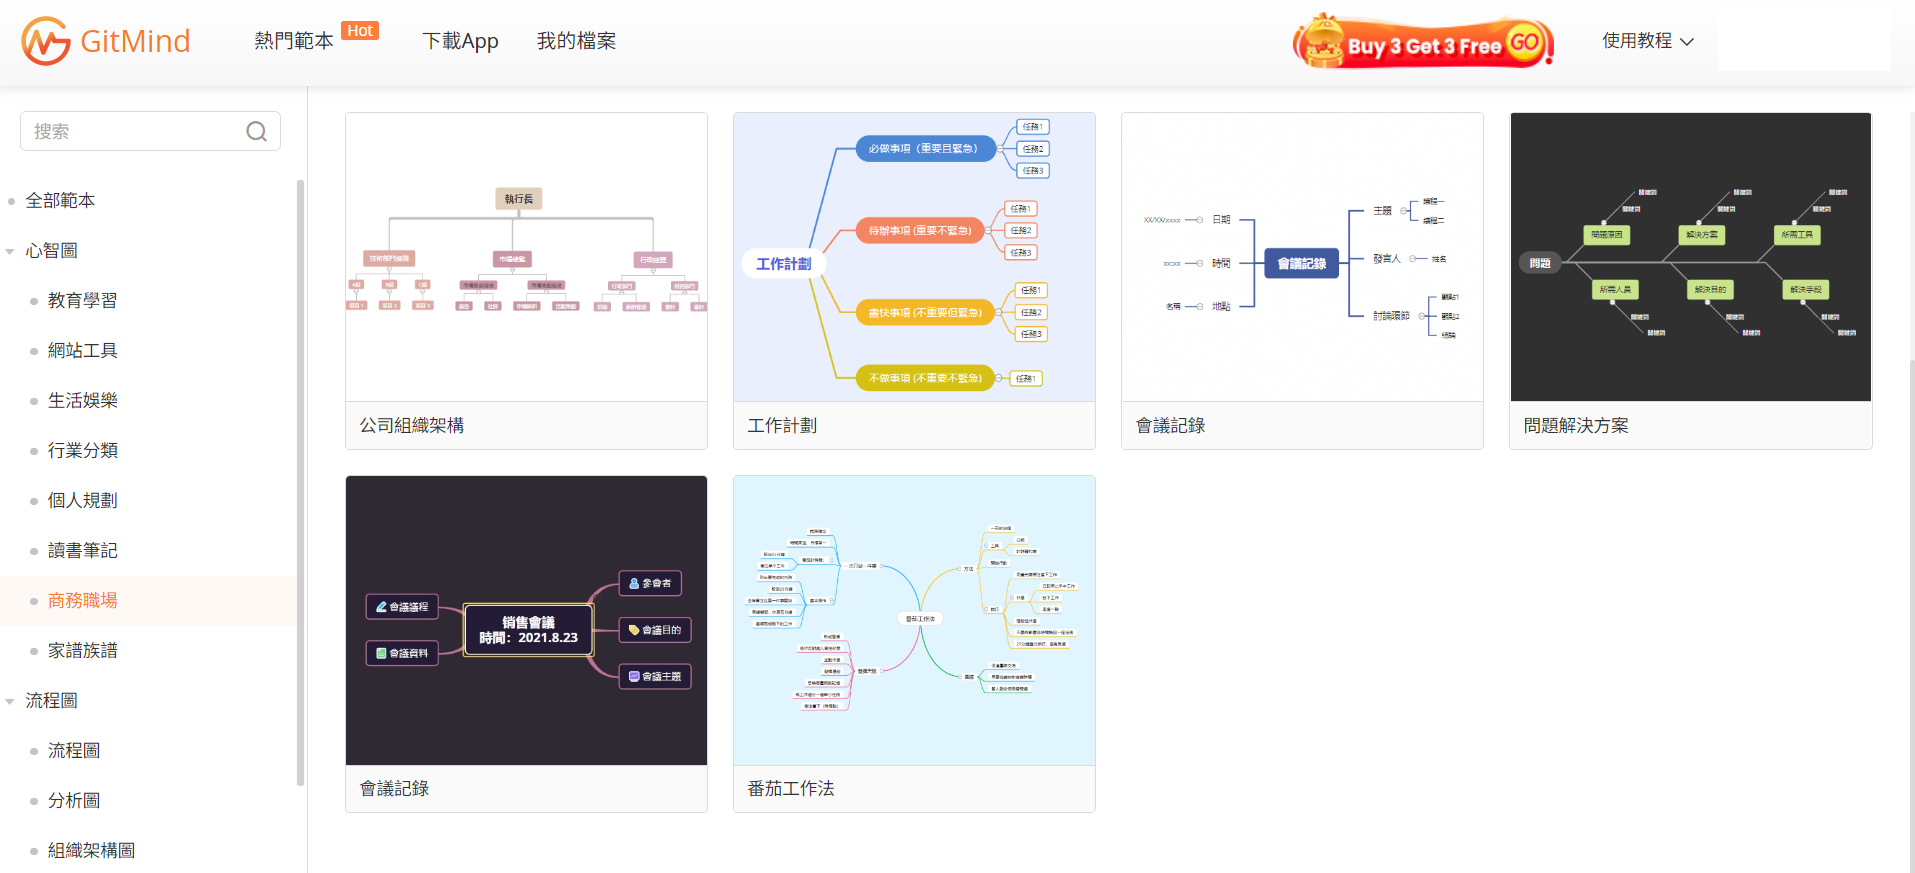Image resolution: width=1915 pixels, height=873 pixels.
Task: Open the 熱門範本 menu item
Action: coord(294,41)
